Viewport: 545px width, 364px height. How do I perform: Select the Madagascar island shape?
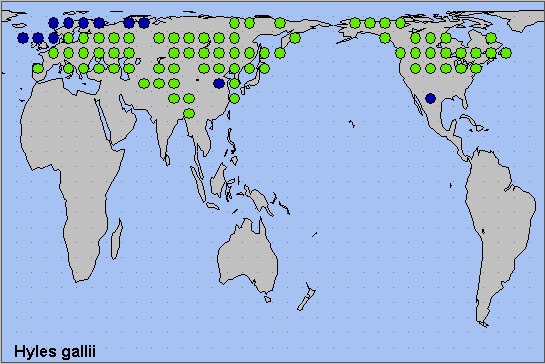coord(117,239)
